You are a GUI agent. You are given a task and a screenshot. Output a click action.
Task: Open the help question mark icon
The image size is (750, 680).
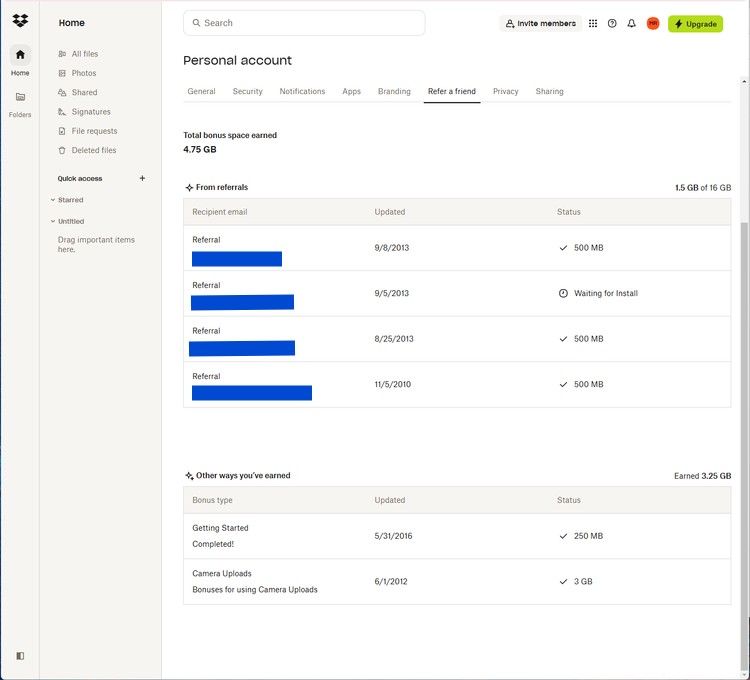612,23
